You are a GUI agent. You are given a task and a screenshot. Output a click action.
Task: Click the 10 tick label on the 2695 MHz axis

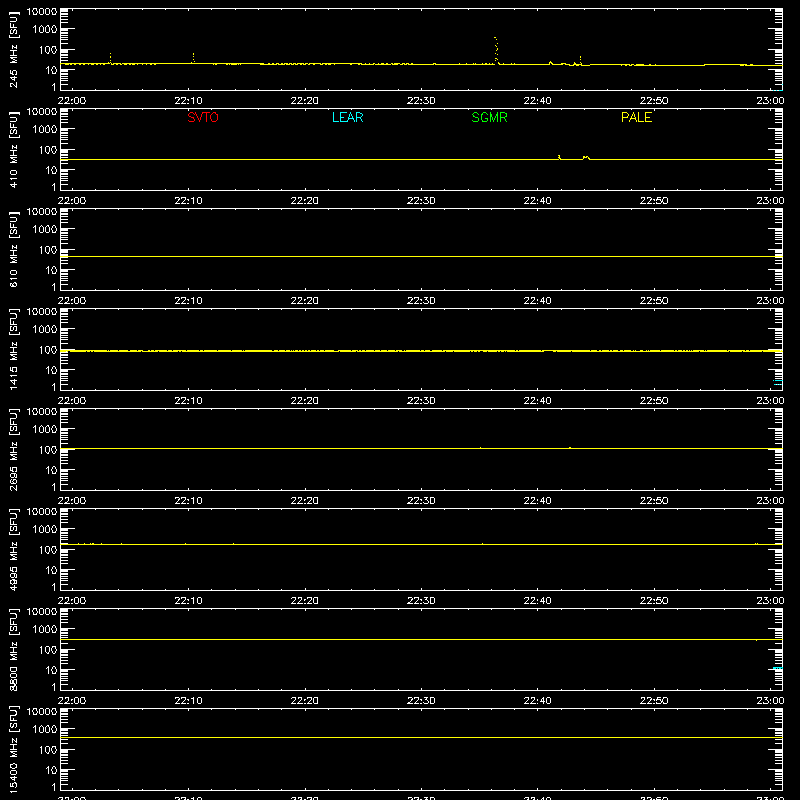pos(51,470)
